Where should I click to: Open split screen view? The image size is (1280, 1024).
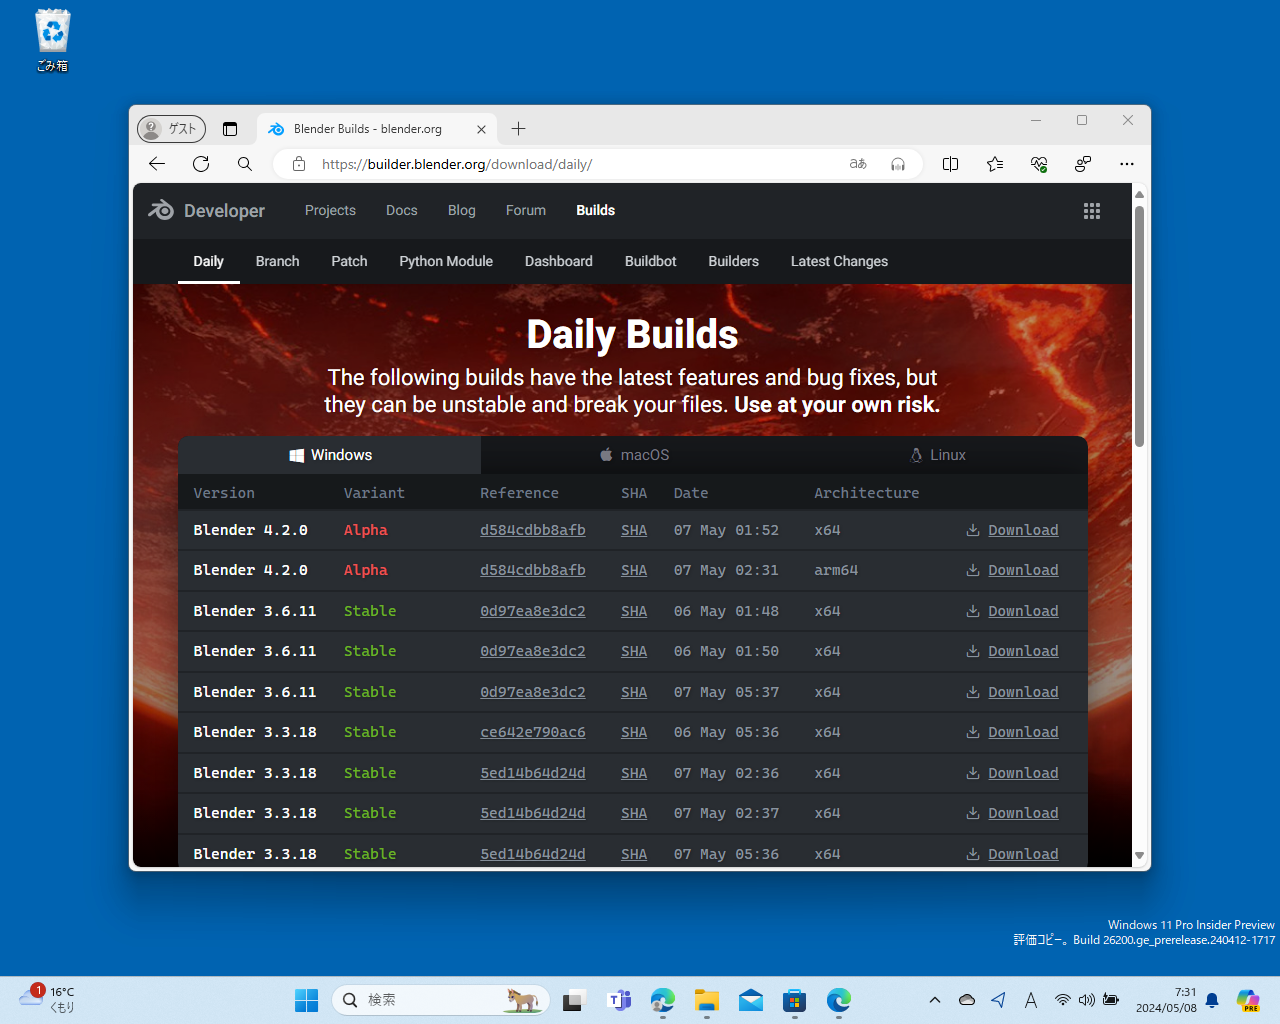951,164
